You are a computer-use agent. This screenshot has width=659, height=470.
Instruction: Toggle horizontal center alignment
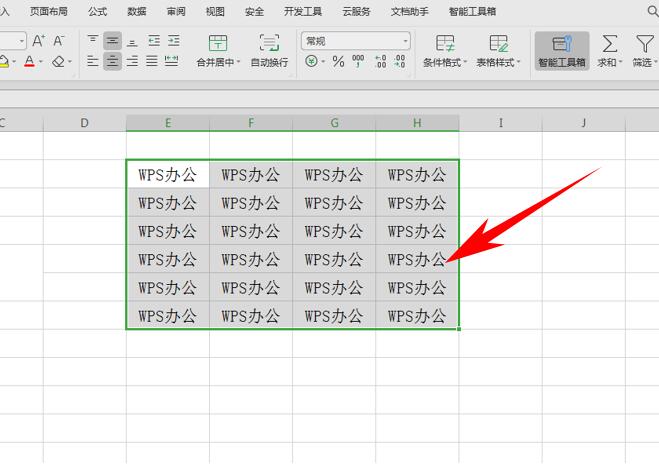112,62
